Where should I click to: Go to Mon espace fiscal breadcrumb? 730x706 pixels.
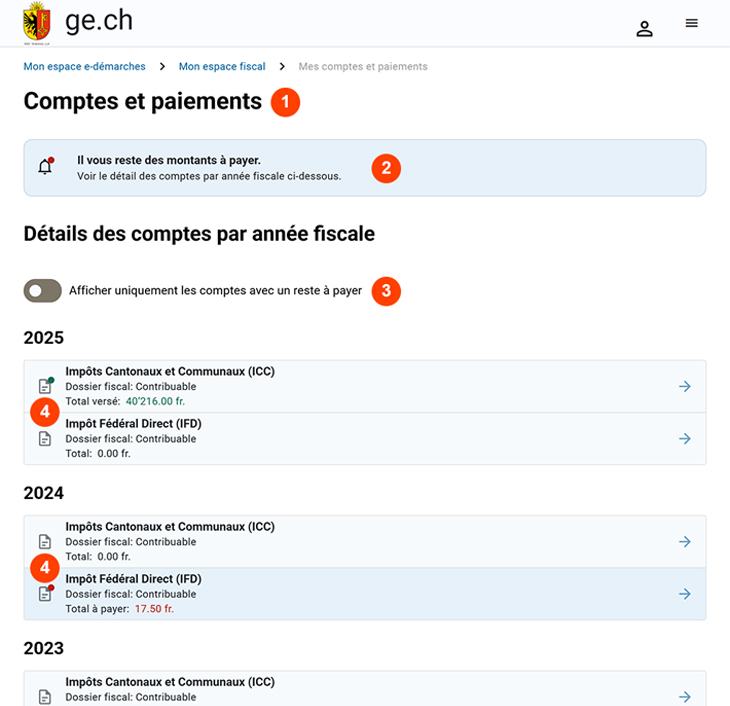[x=222, y=67]
